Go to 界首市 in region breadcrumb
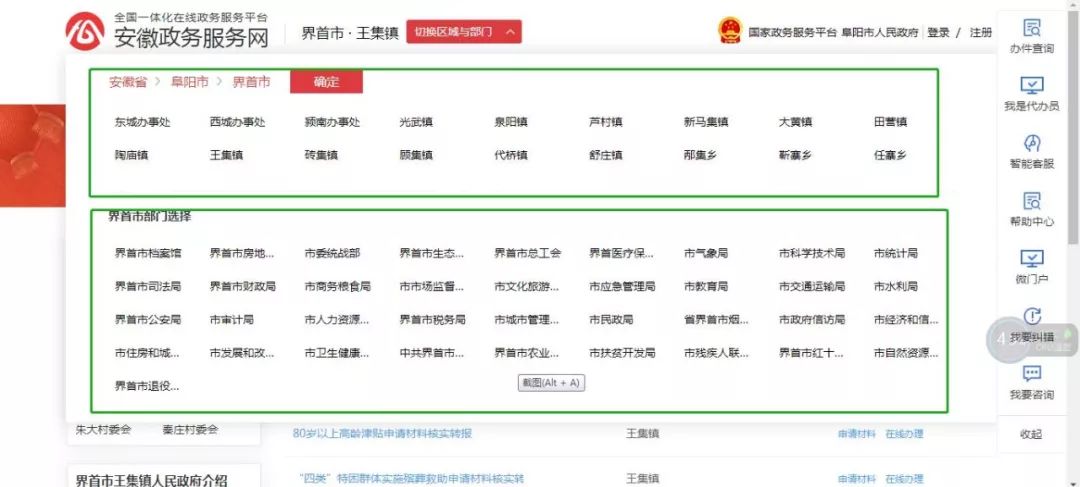The image size is (1080, 487). 251,82
